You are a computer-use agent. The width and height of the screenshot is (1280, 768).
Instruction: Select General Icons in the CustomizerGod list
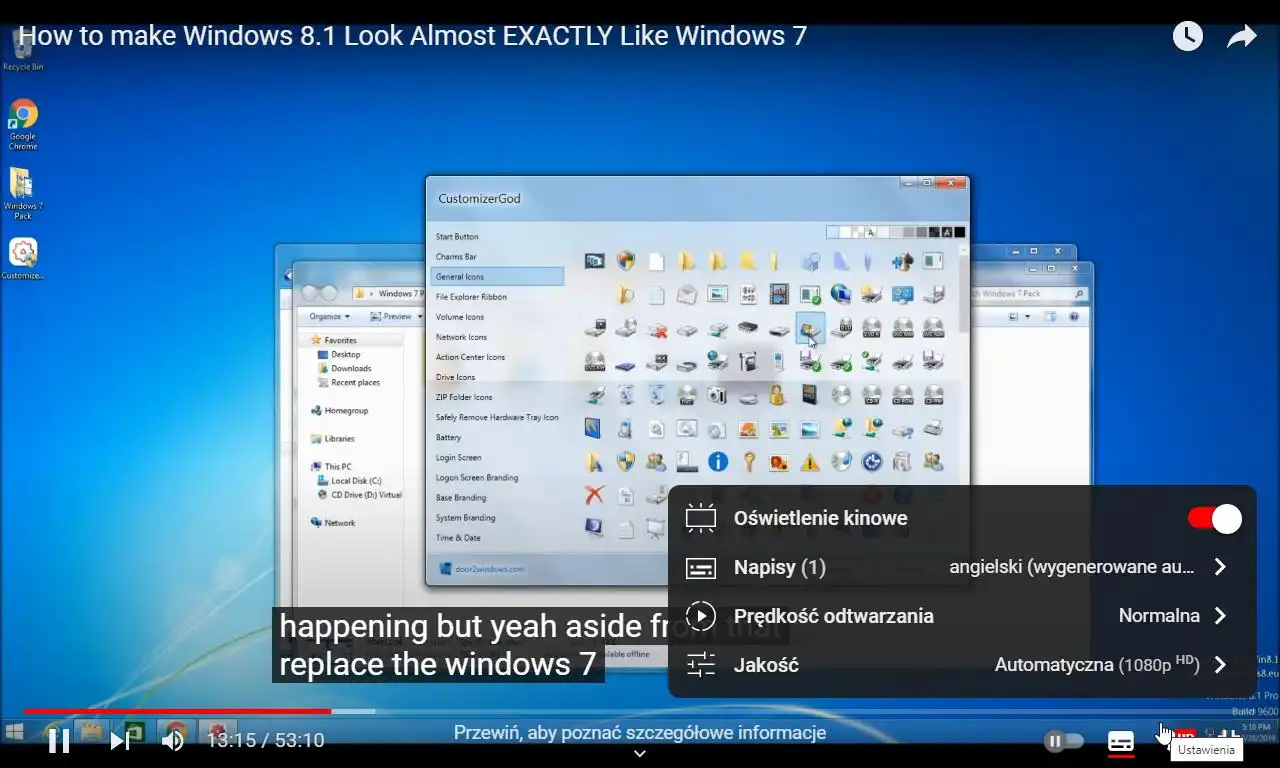pyautogui.click(x=497, y=277)
